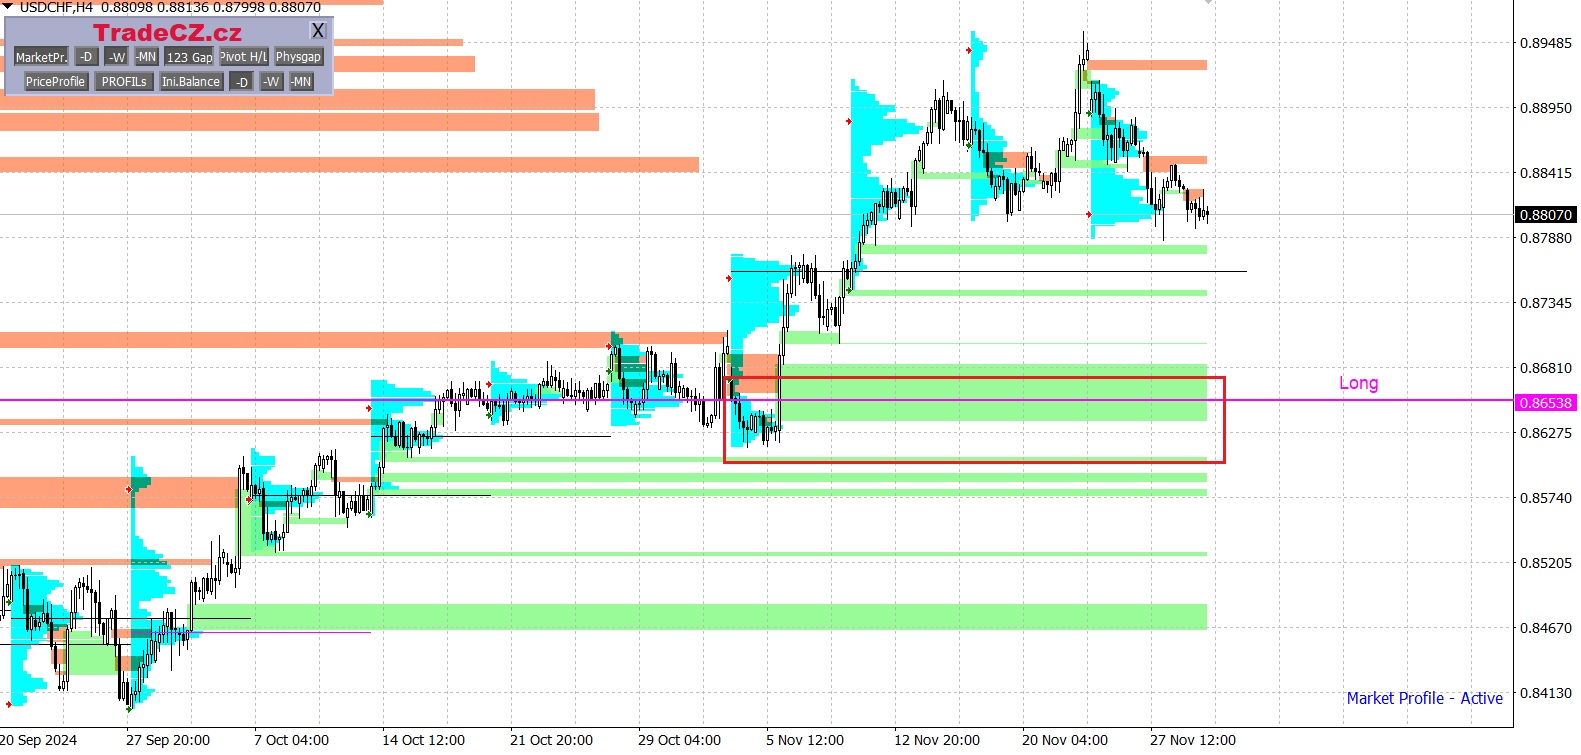
Task: Toggle the Physgap button
Action: pos(299,57)
